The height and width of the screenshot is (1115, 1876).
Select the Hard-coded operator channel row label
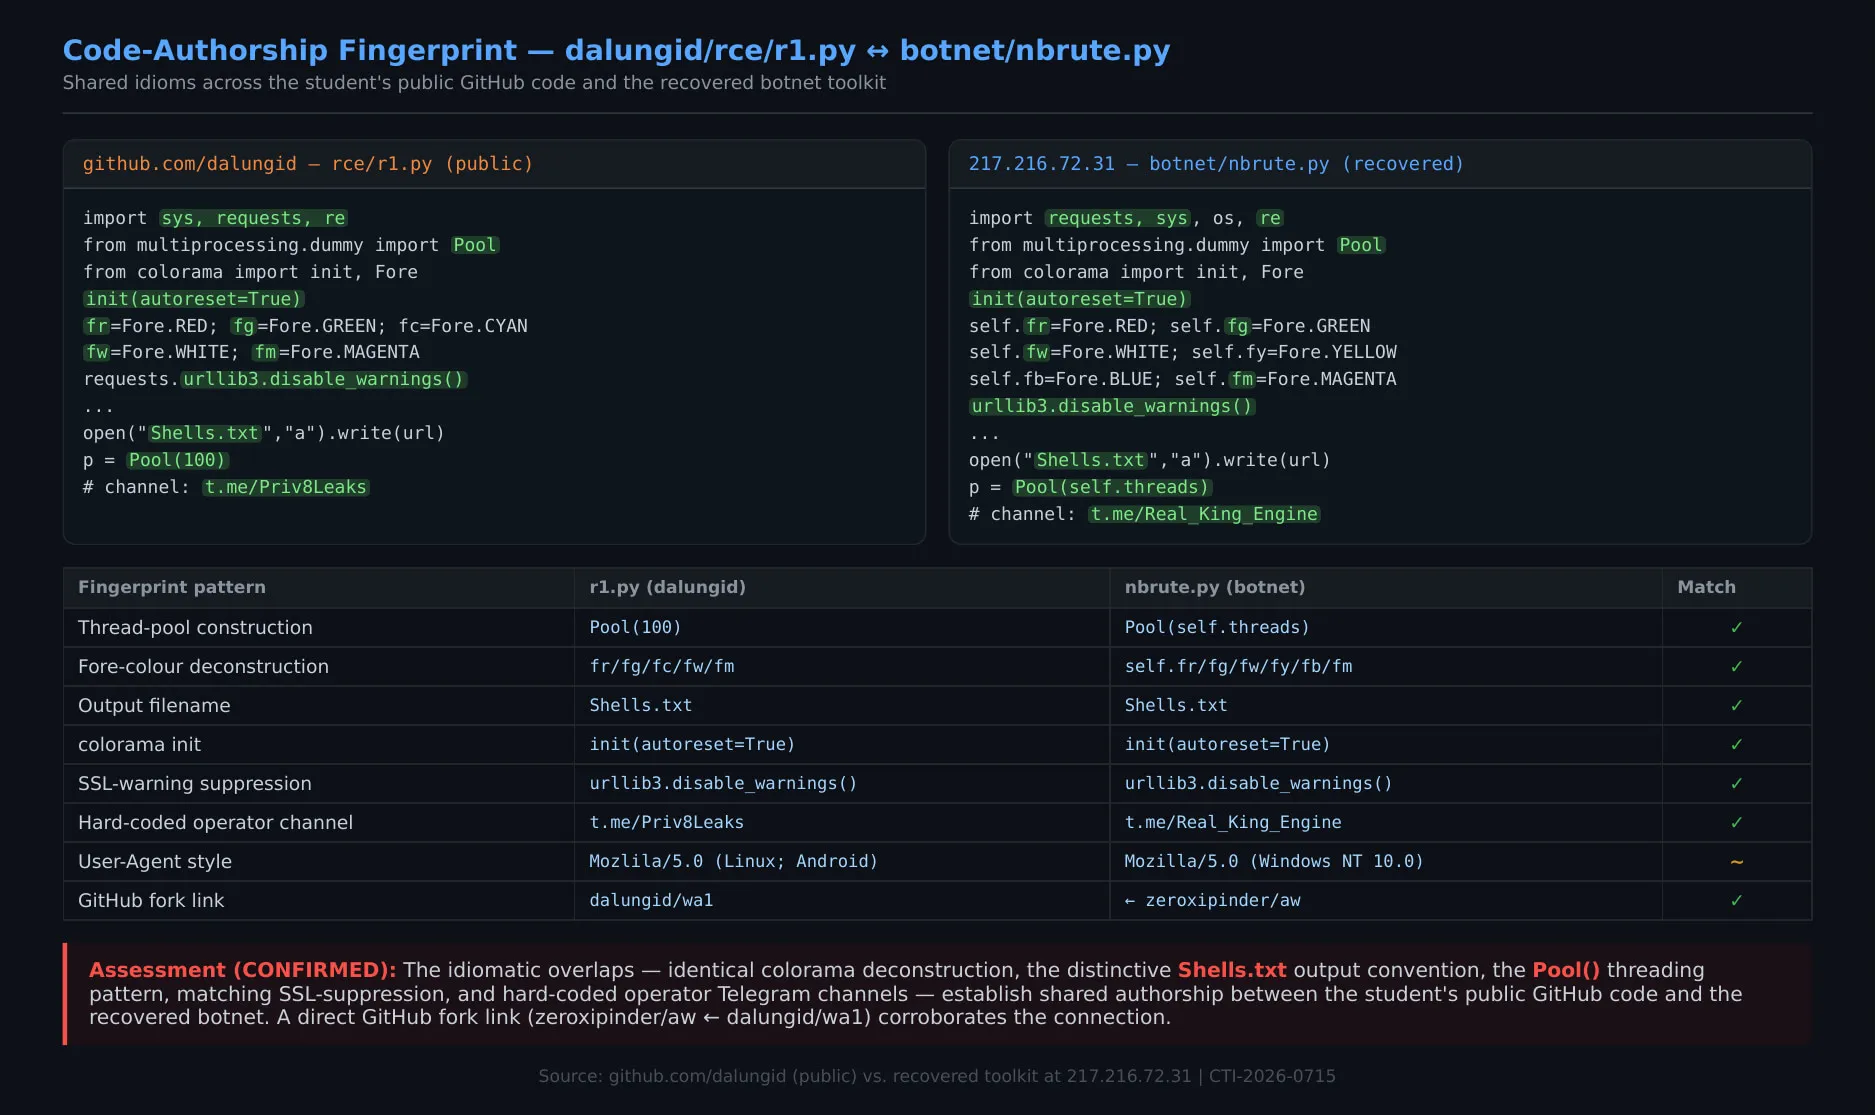point(215,823)
